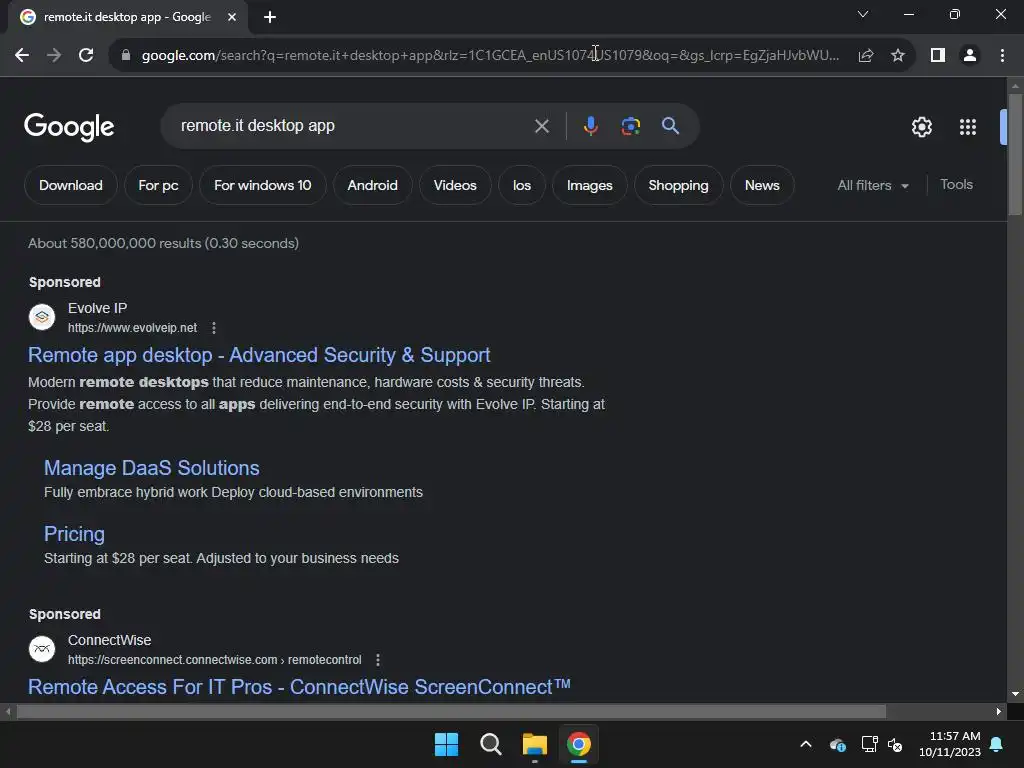Open the site info lock icon
Viewport: 1024px width, 768px height.
125,55
